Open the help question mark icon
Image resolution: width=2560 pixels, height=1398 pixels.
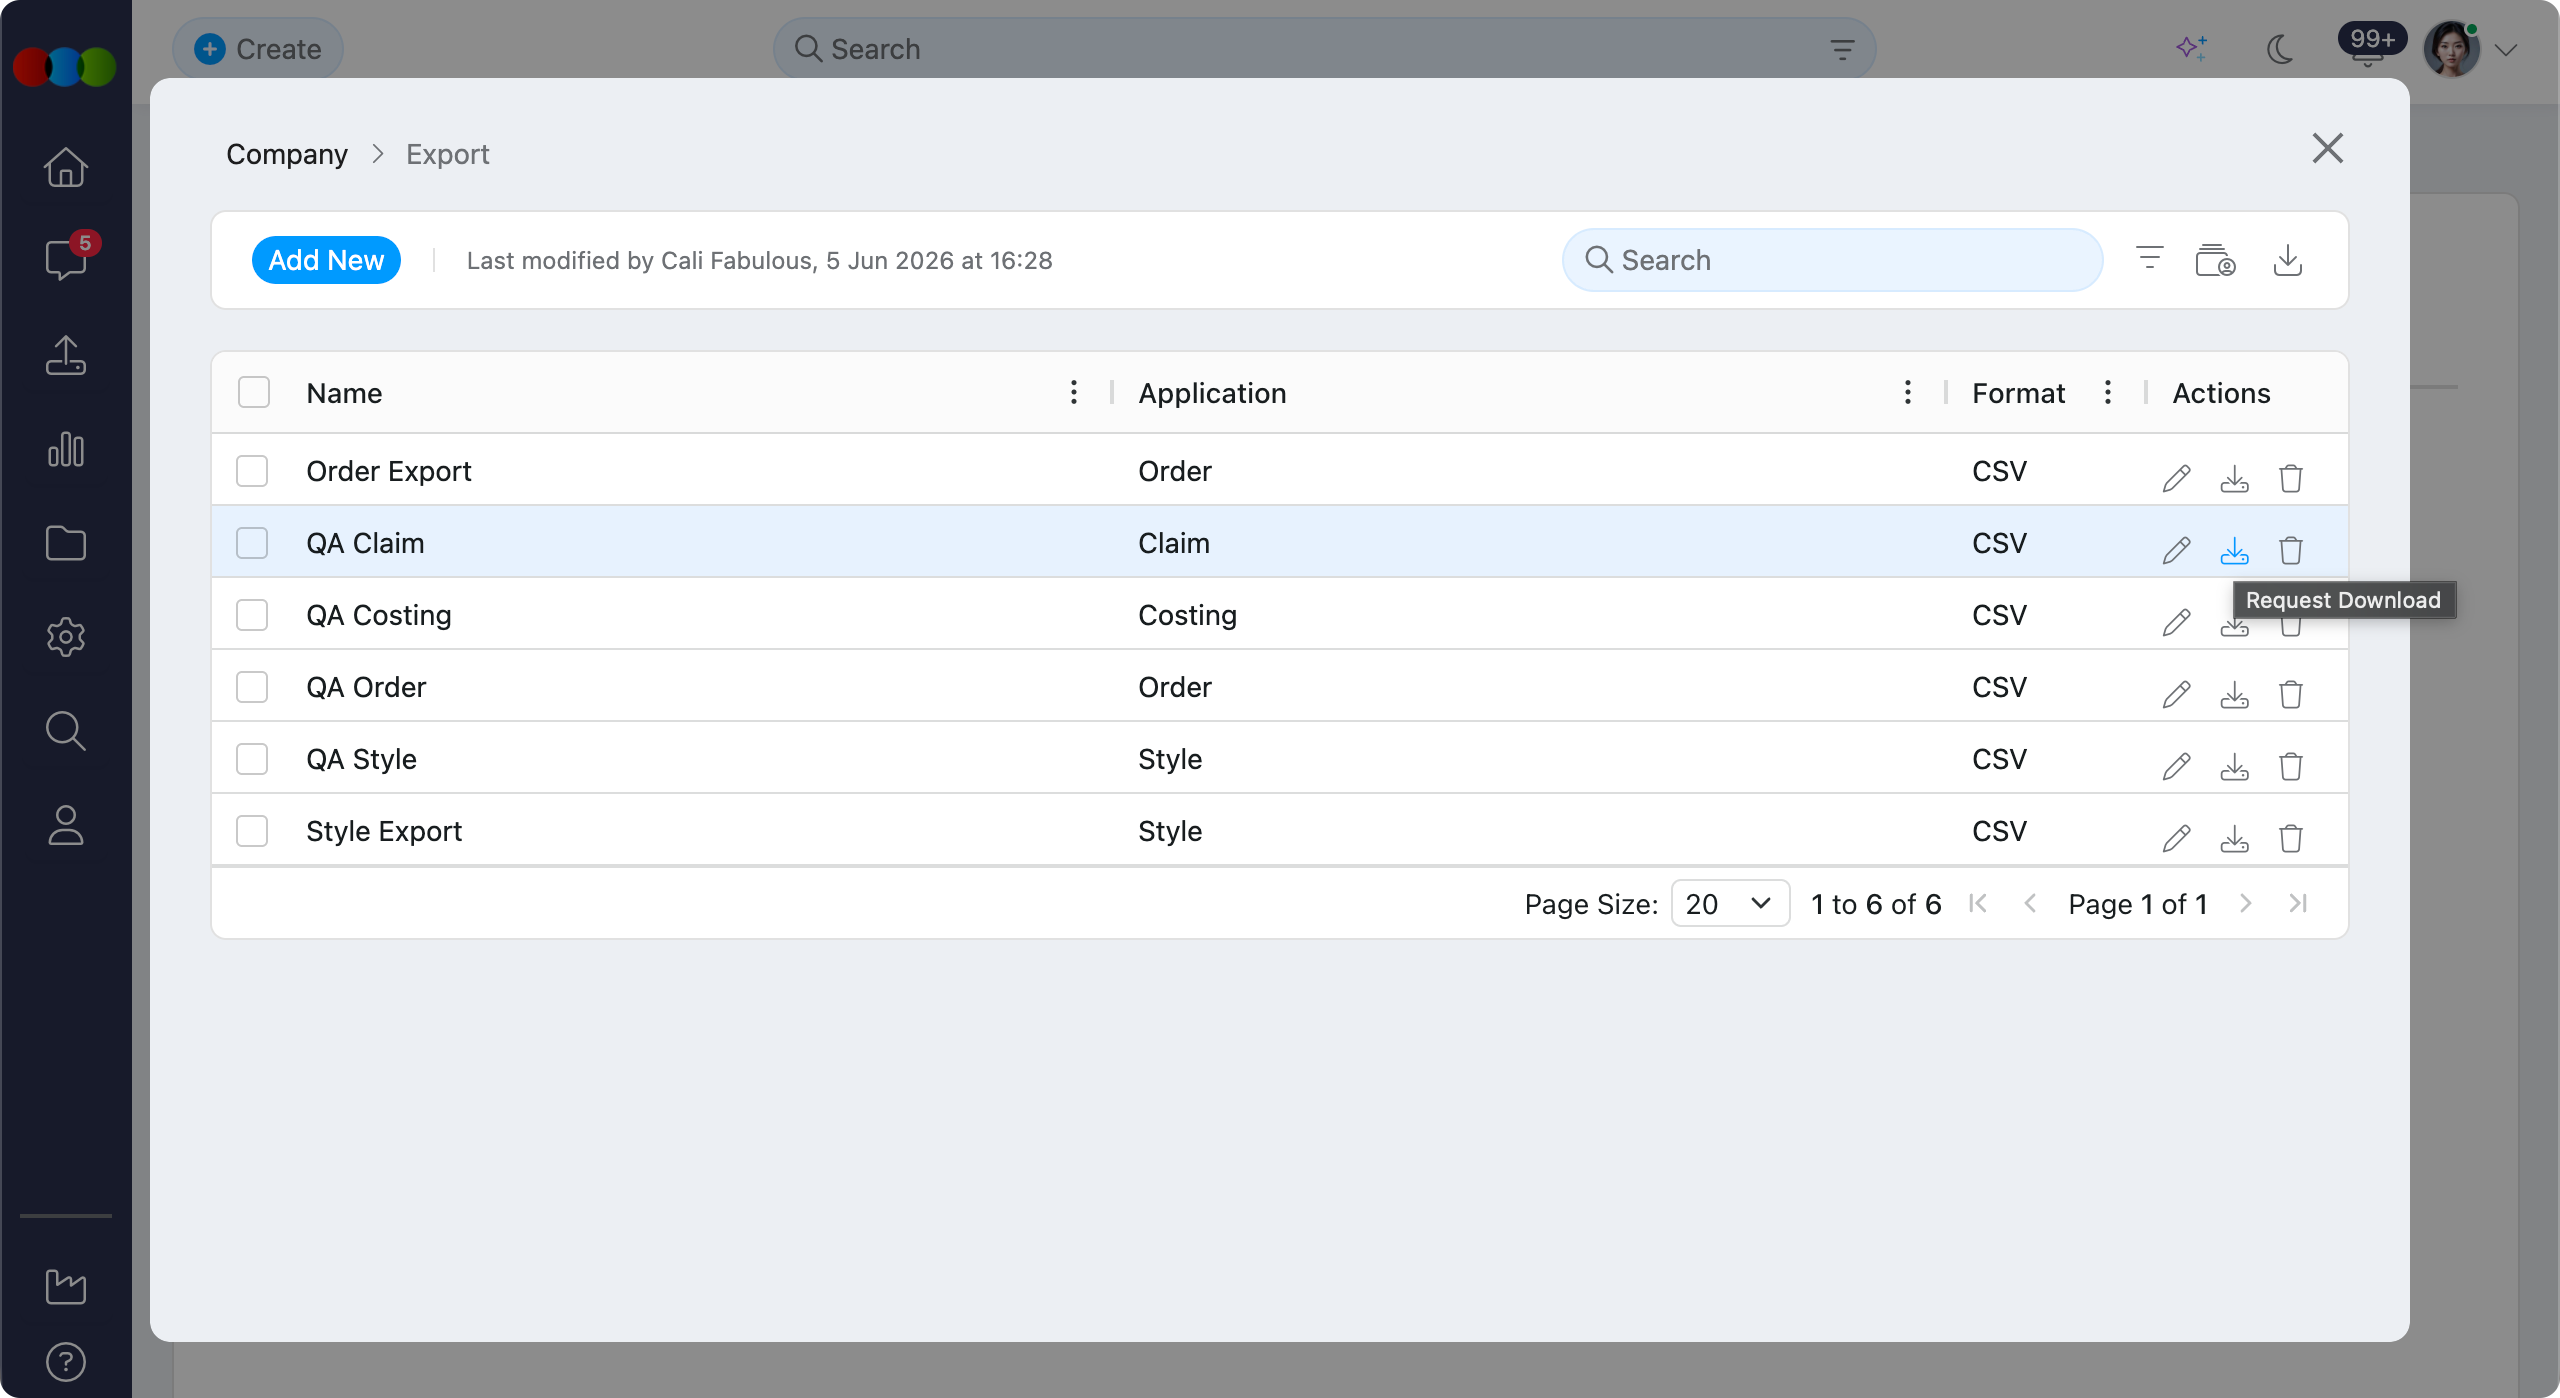click(x=66, y=1362)
